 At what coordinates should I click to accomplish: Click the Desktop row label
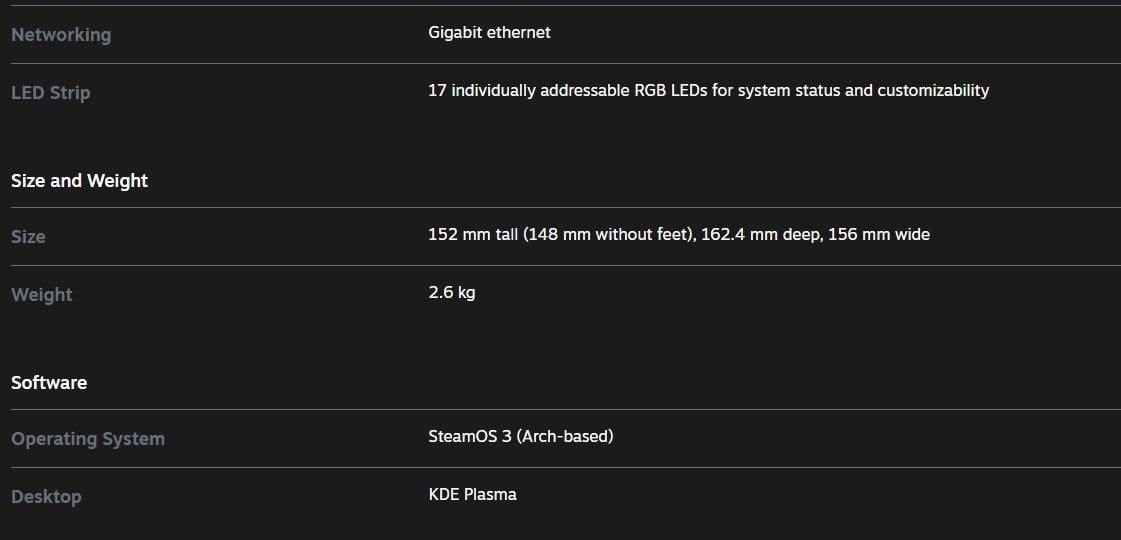click(46, 497)
